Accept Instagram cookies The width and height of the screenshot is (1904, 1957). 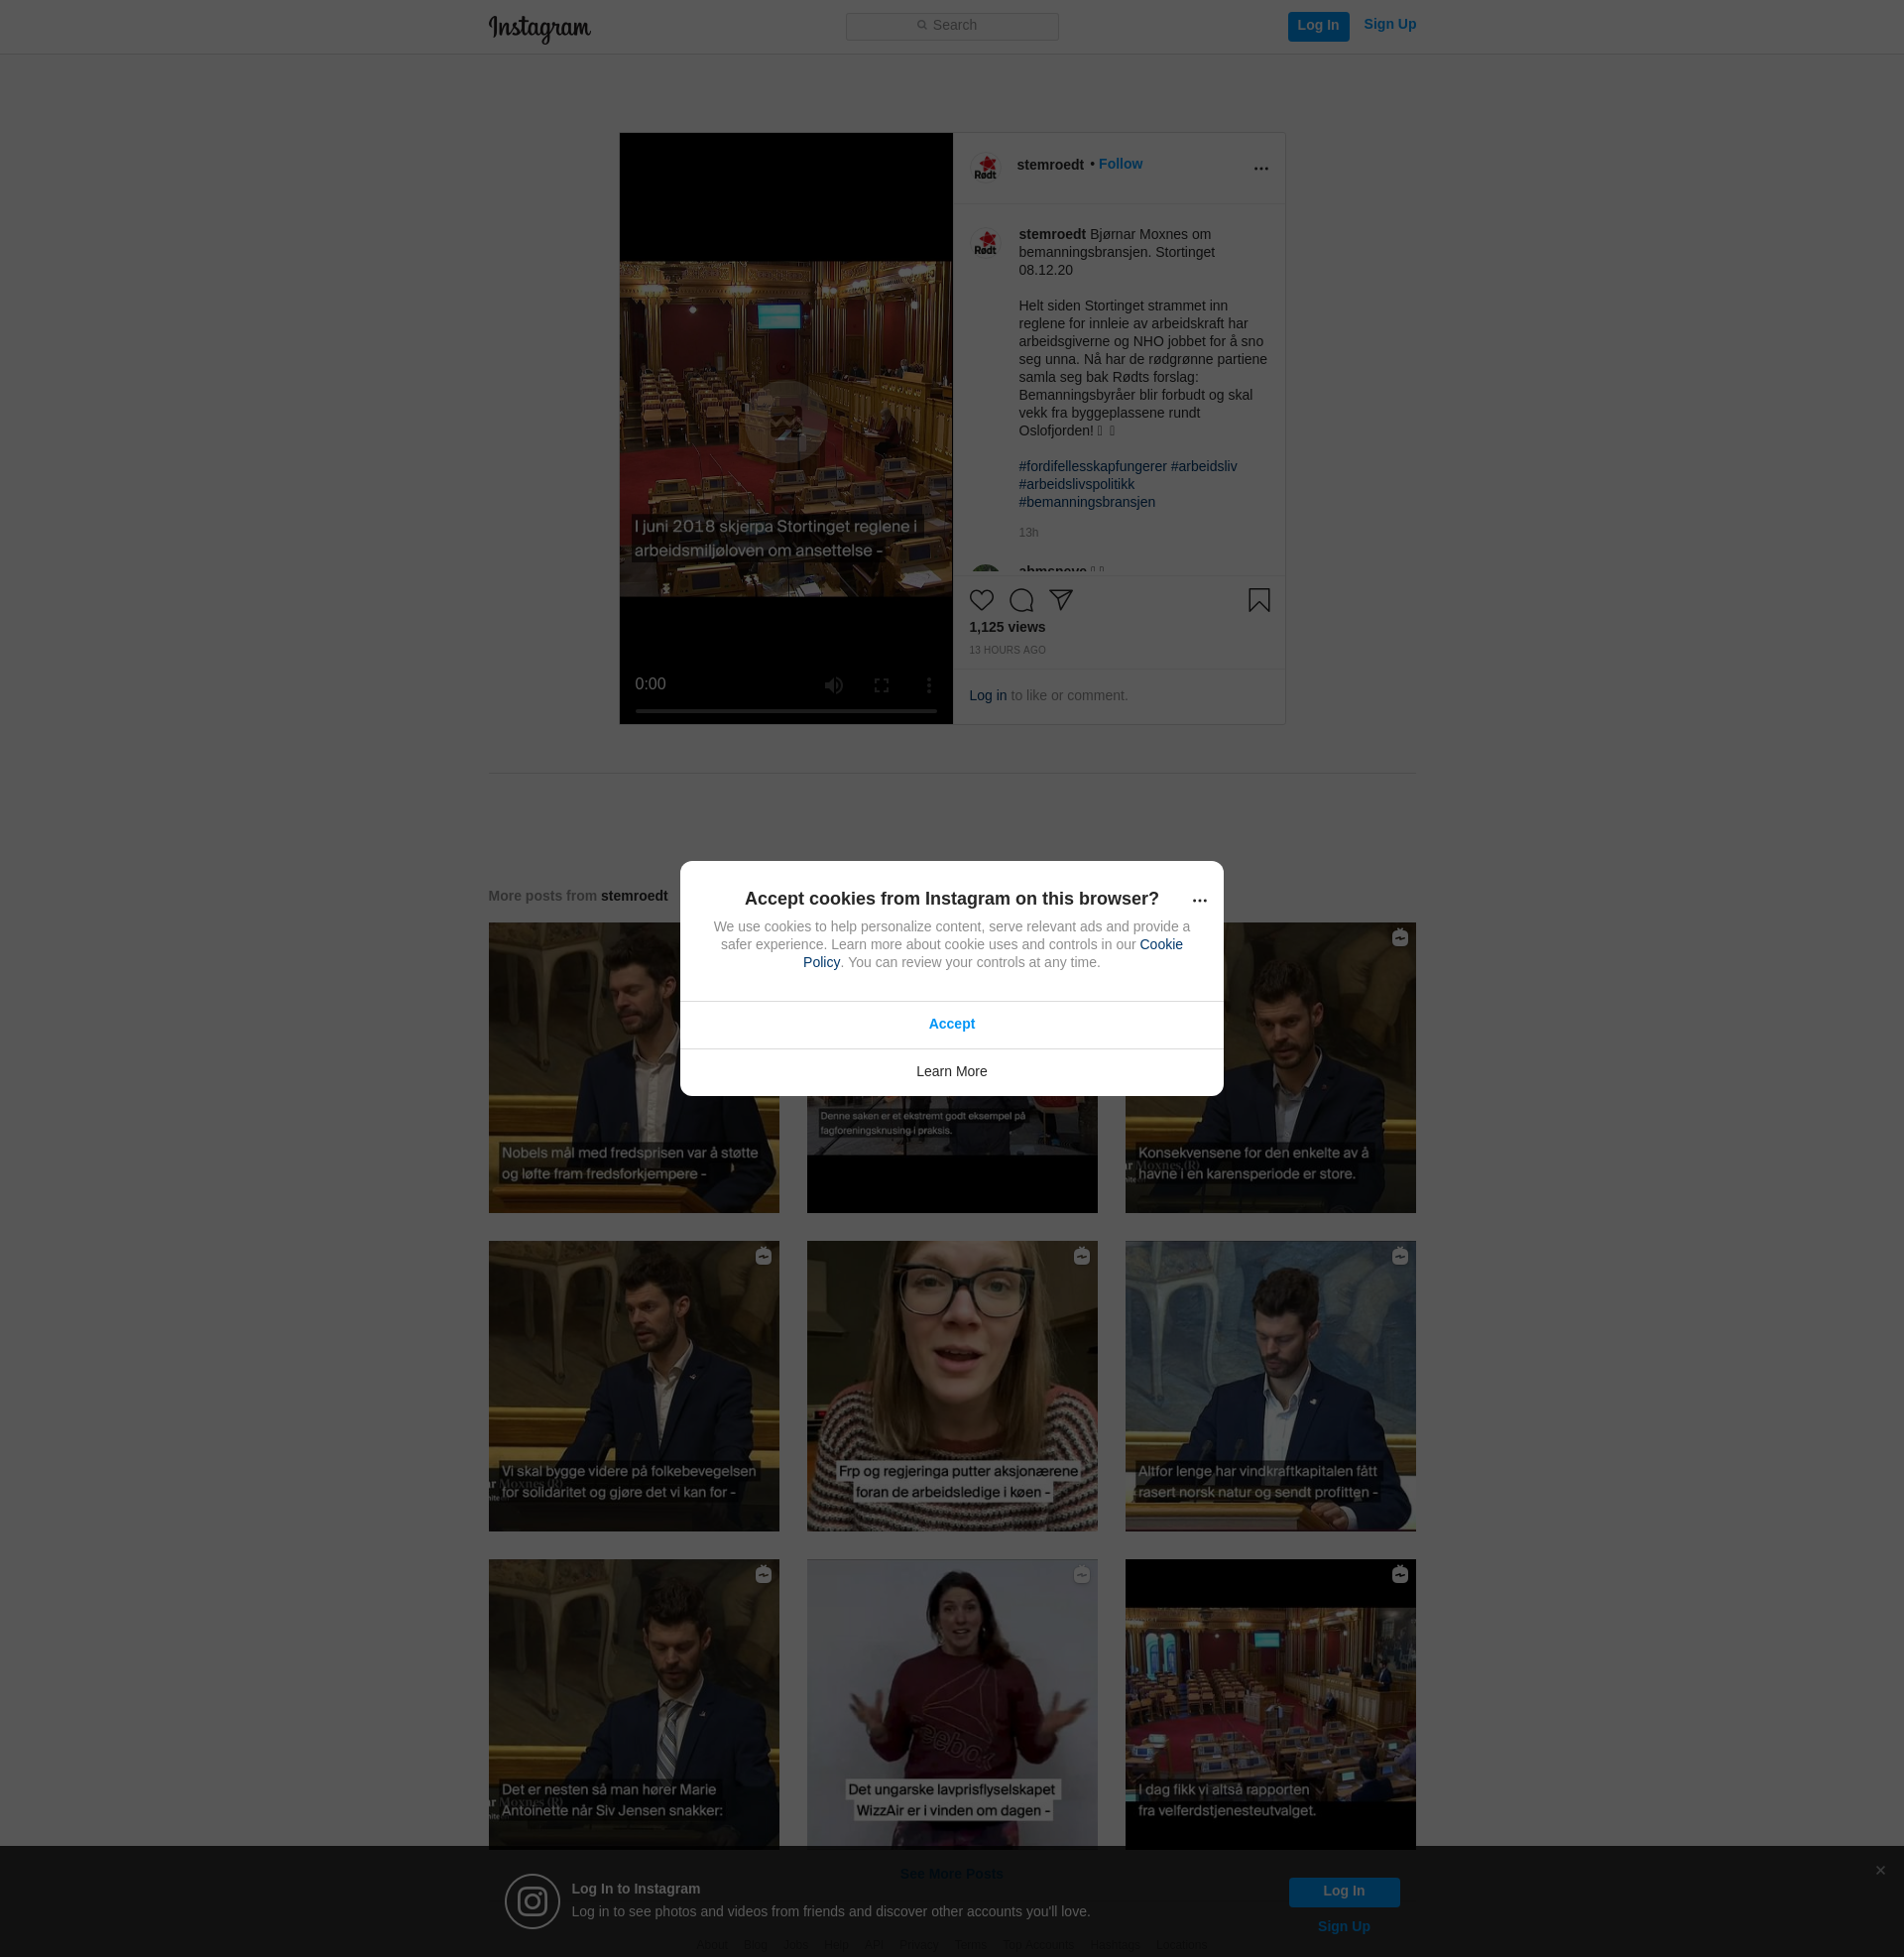tap(951, 1024)
